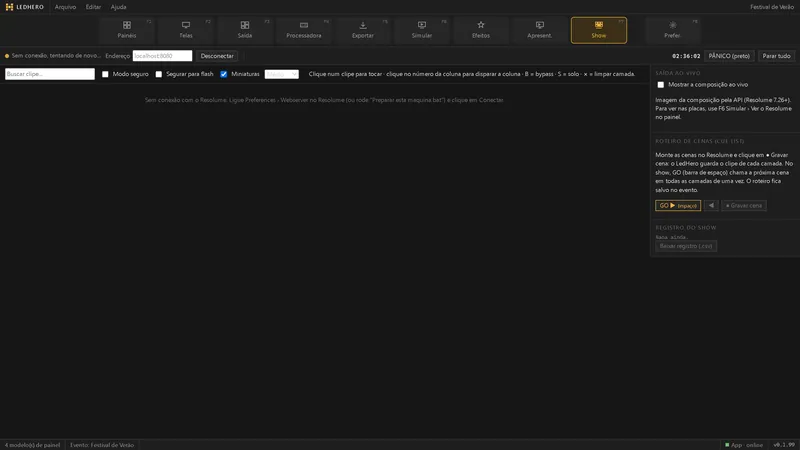Screen dimensions: 800x450
Task: Click the GO (espaço) button
Action: point(678,206)
